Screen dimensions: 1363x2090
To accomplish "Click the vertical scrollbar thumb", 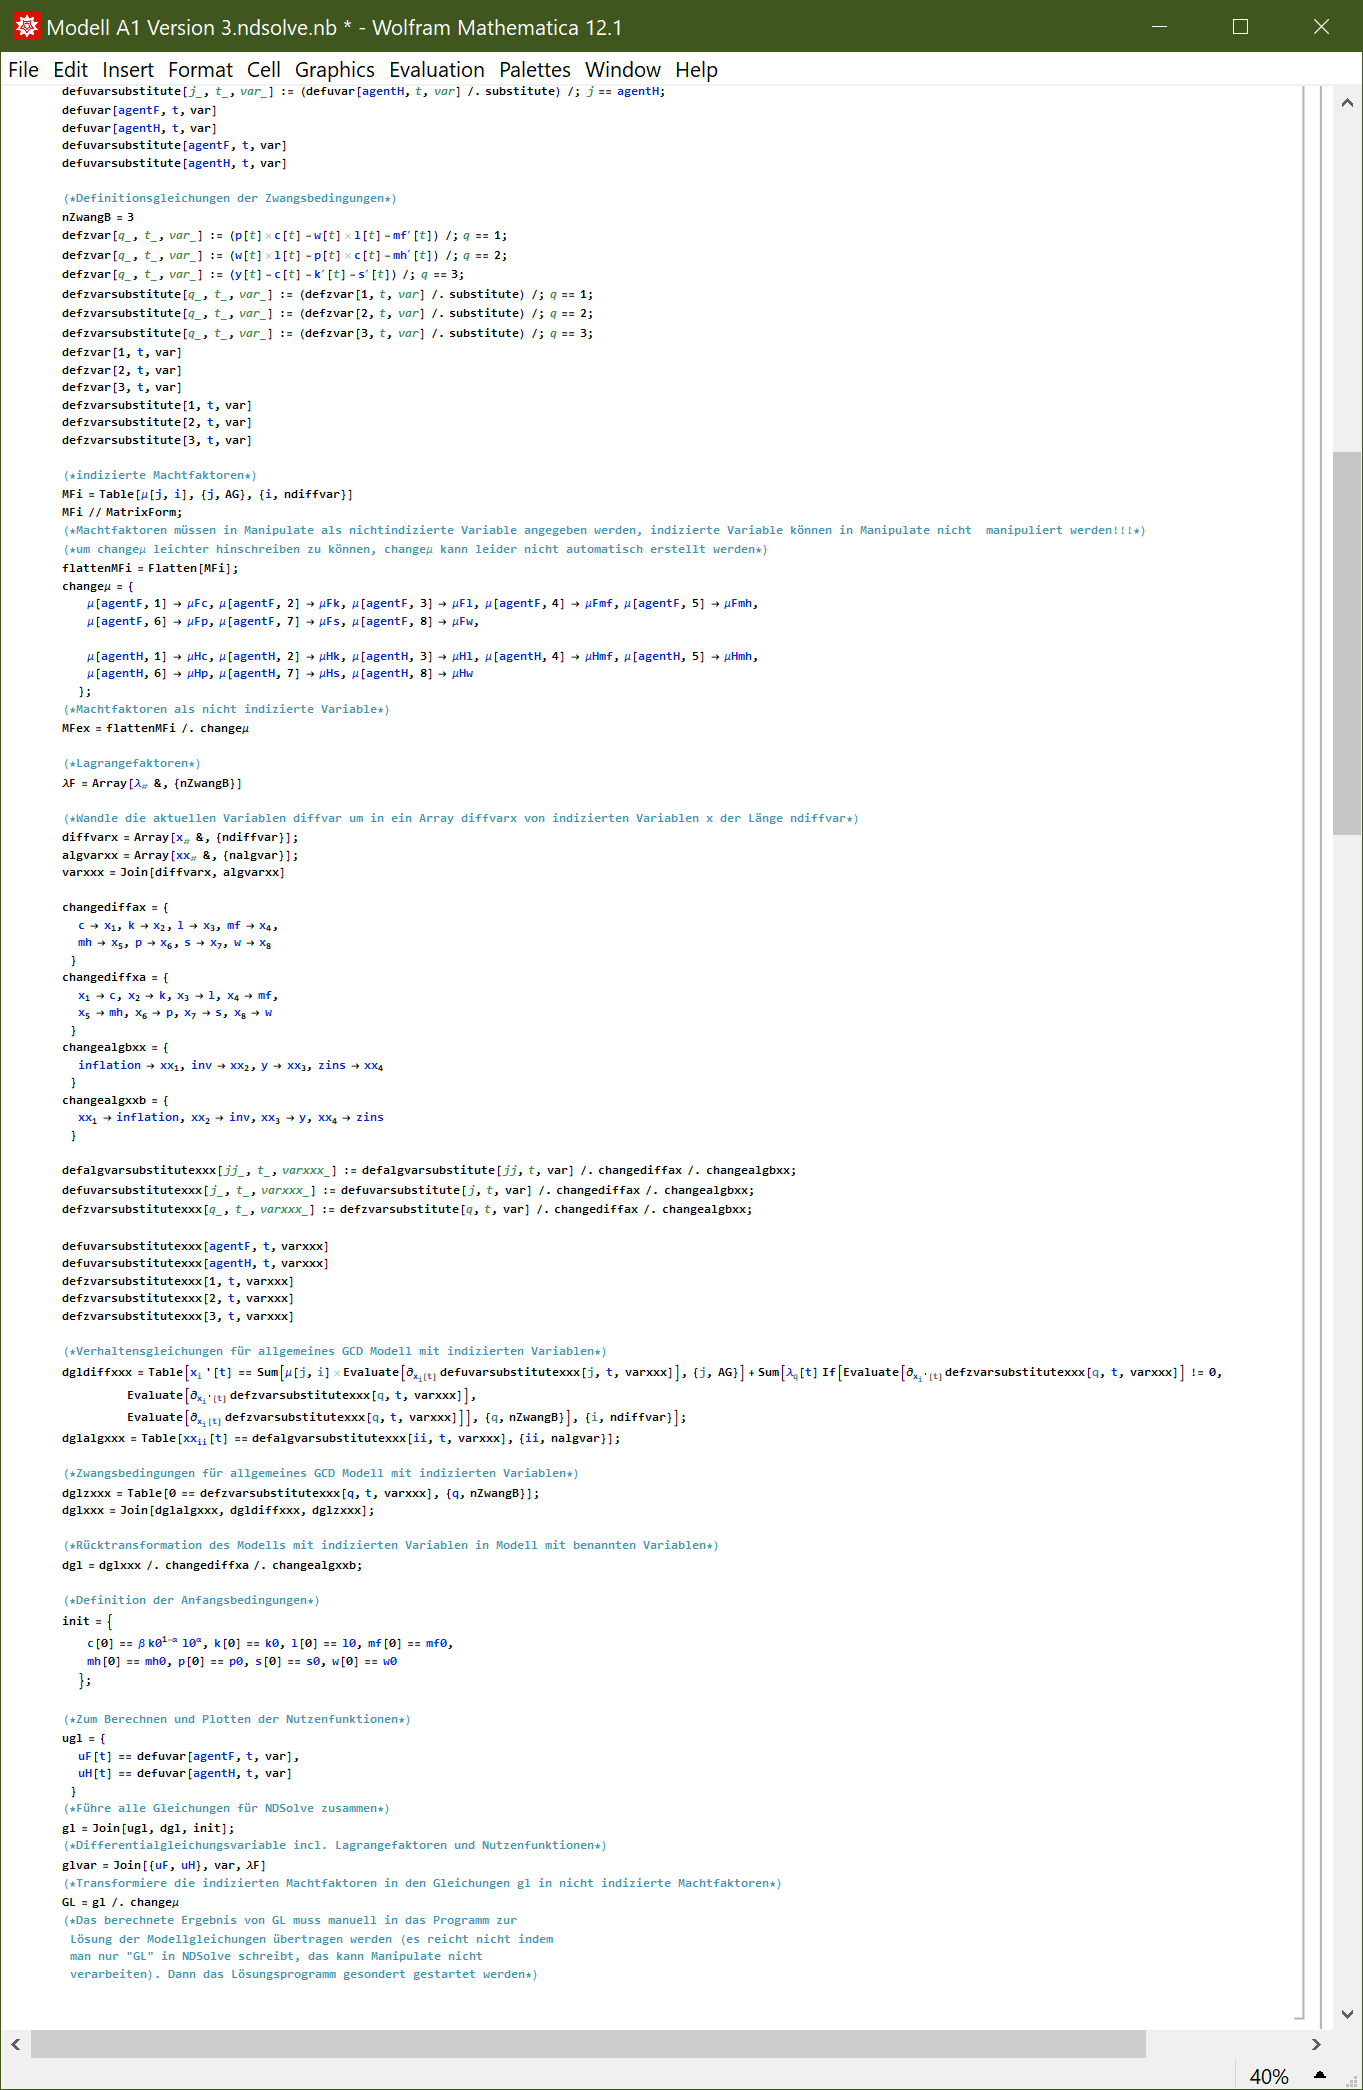I will pyautogui.click(x=1347, y=643).
